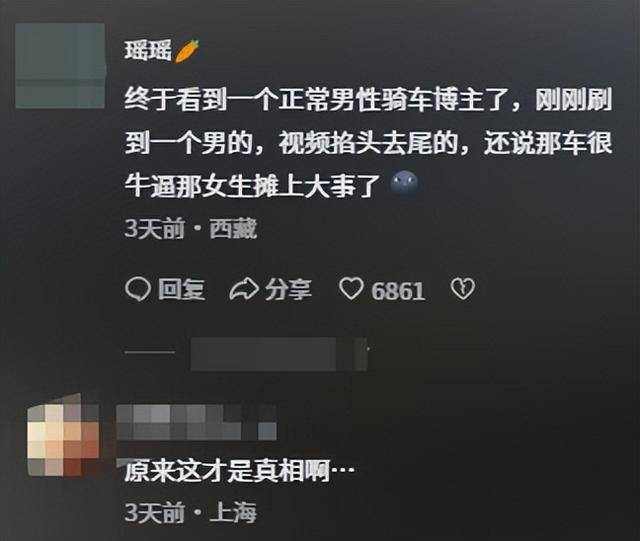The image size is (640, 541).
Task: Select the reply text 原来这才是真相啊
Action: click(227, 473)
